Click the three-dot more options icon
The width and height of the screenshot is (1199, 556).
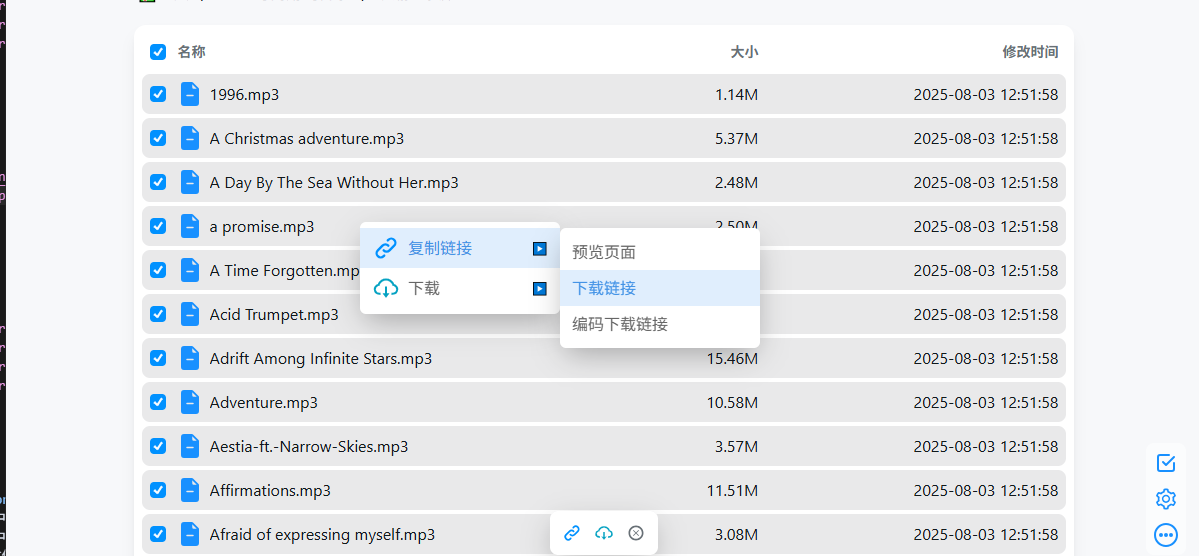[1165, 535]
